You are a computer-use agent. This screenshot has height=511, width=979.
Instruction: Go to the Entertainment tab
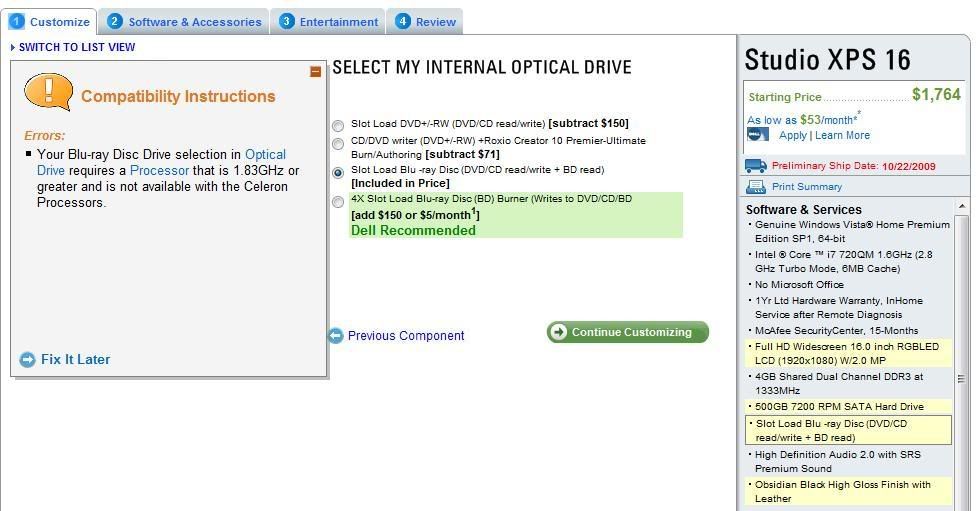click(329, 22)
